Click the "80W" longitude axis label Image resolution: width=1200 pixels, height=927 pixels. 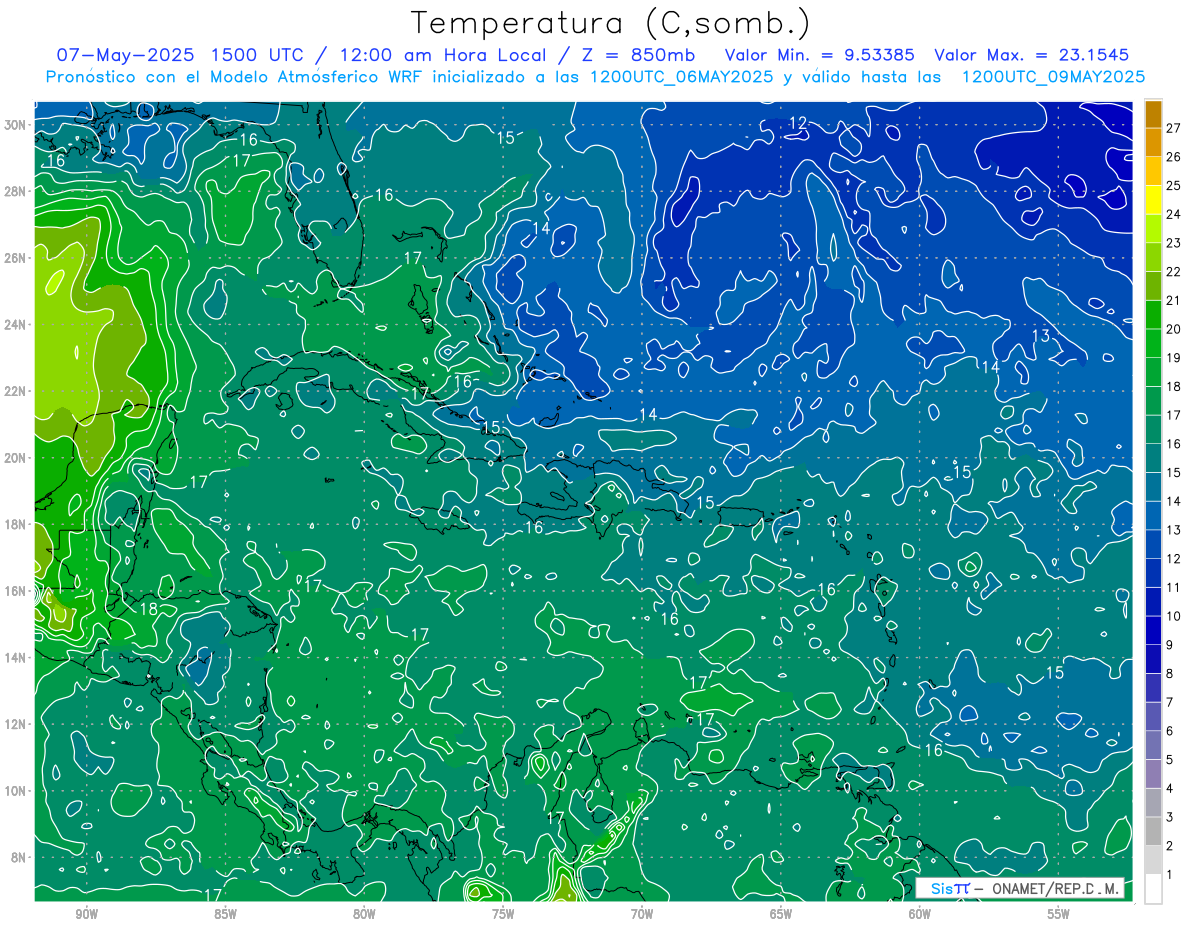(364, 914)
